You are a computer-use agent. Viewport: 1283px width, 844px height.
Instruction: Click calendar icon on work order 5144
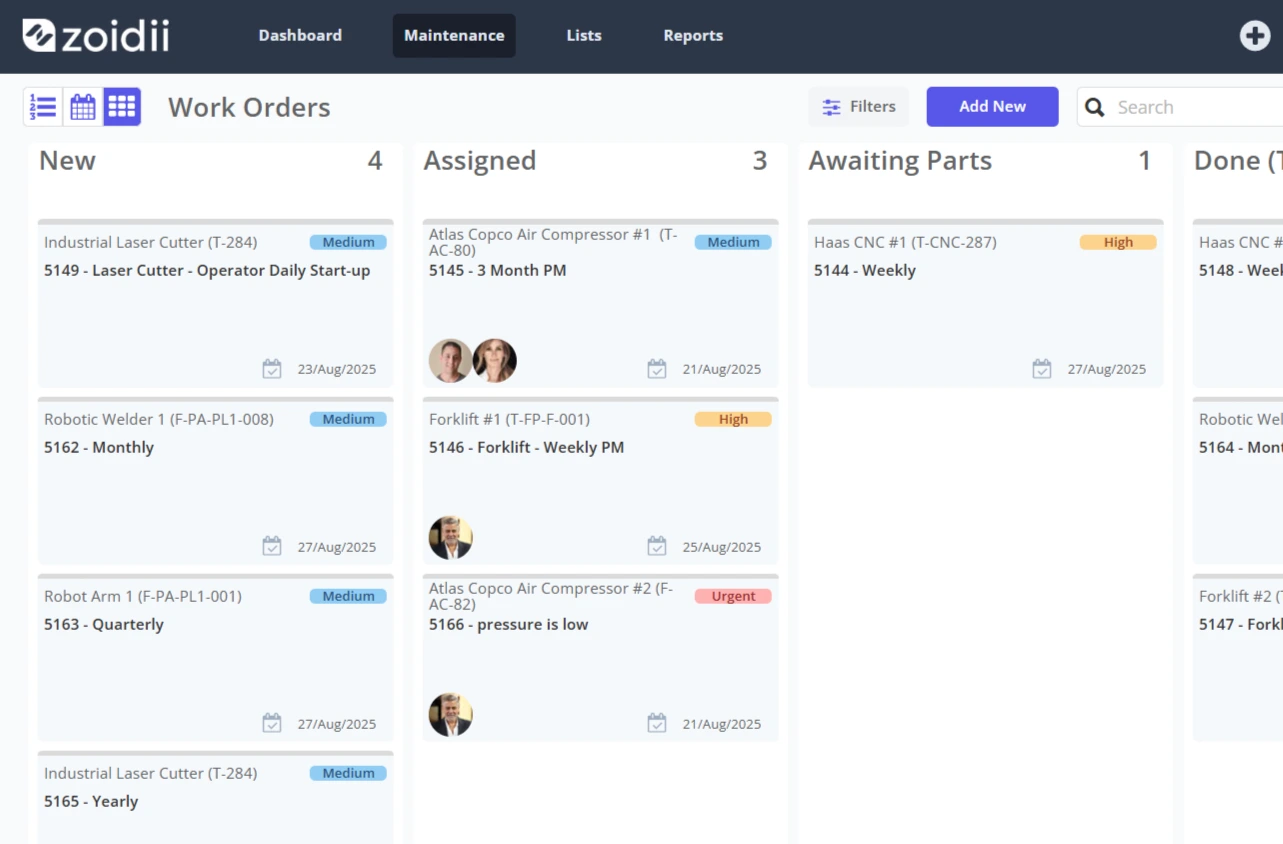click(1042, 369)
